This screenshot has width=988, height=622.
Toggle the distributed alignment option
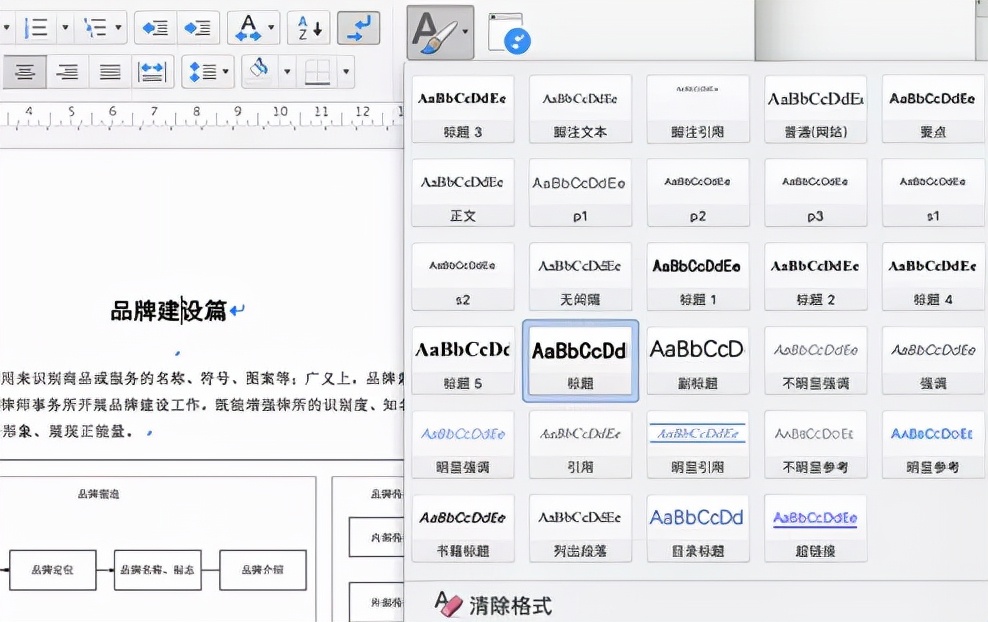[x=151, y=72]
